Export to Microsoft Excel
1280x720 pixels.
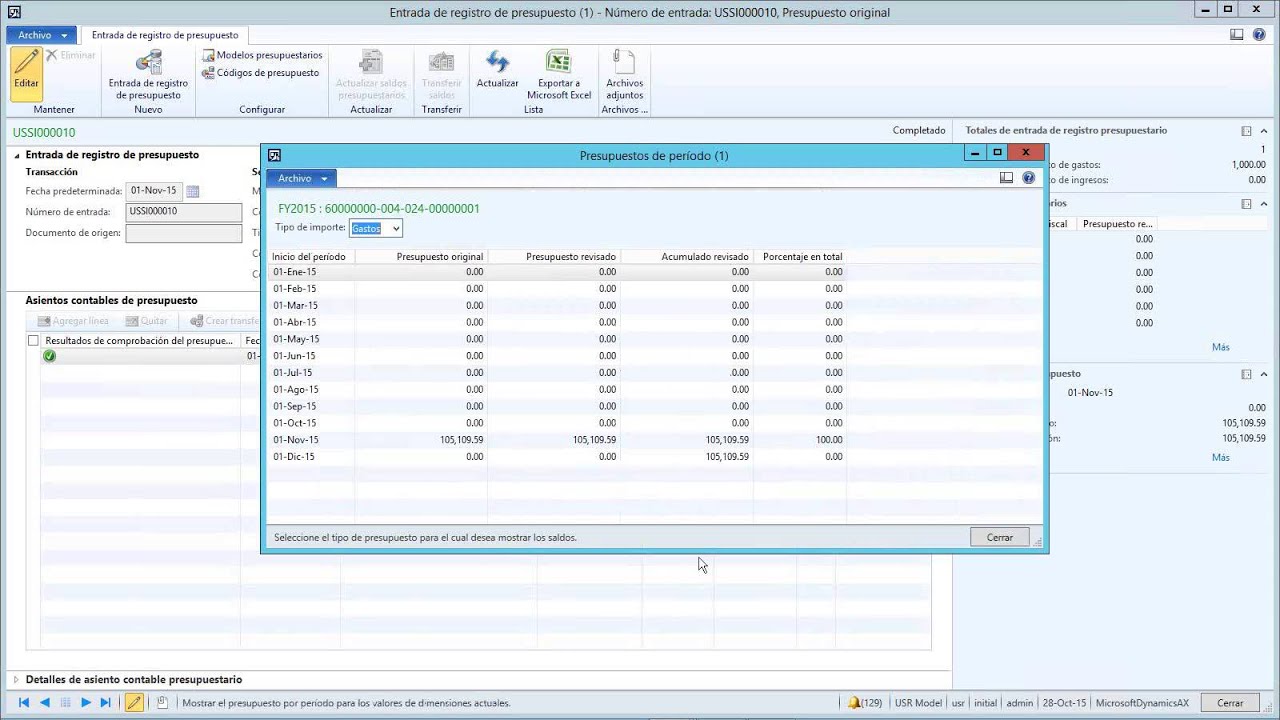click(x=559, y=75)
